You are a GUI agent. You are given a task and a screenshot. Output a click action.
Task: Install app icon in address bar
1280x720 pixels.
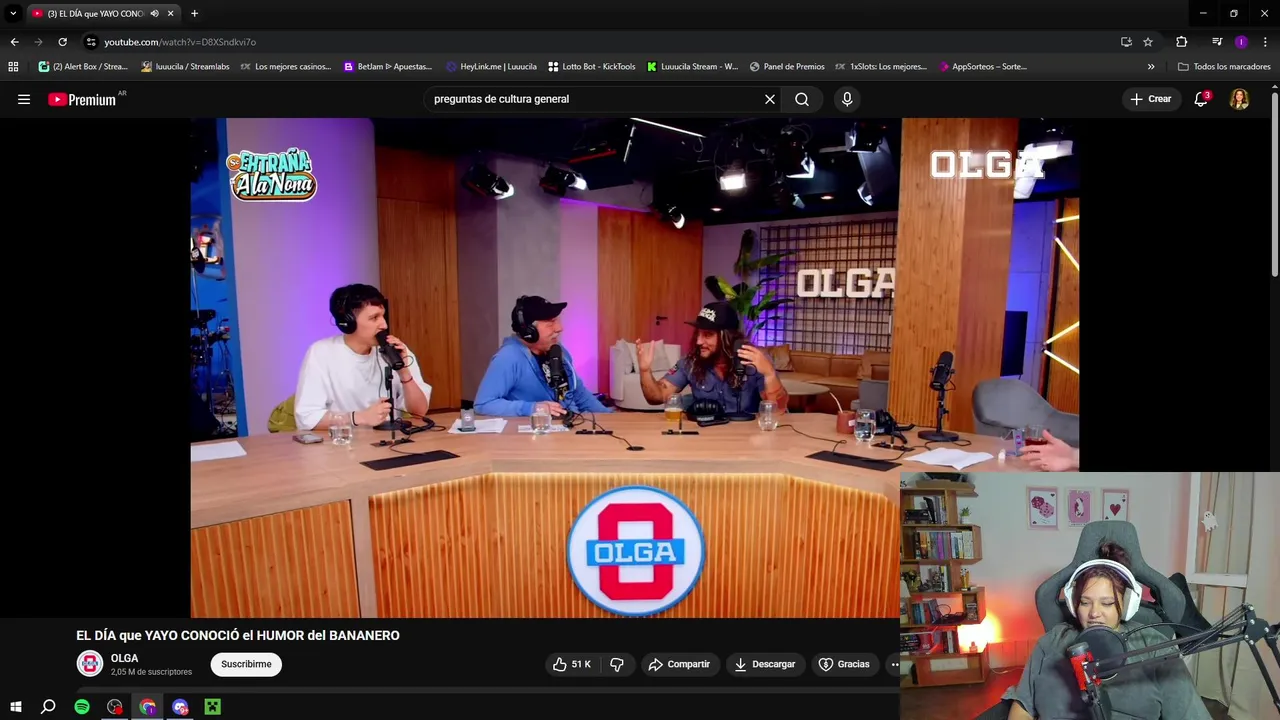[1126, 42]
